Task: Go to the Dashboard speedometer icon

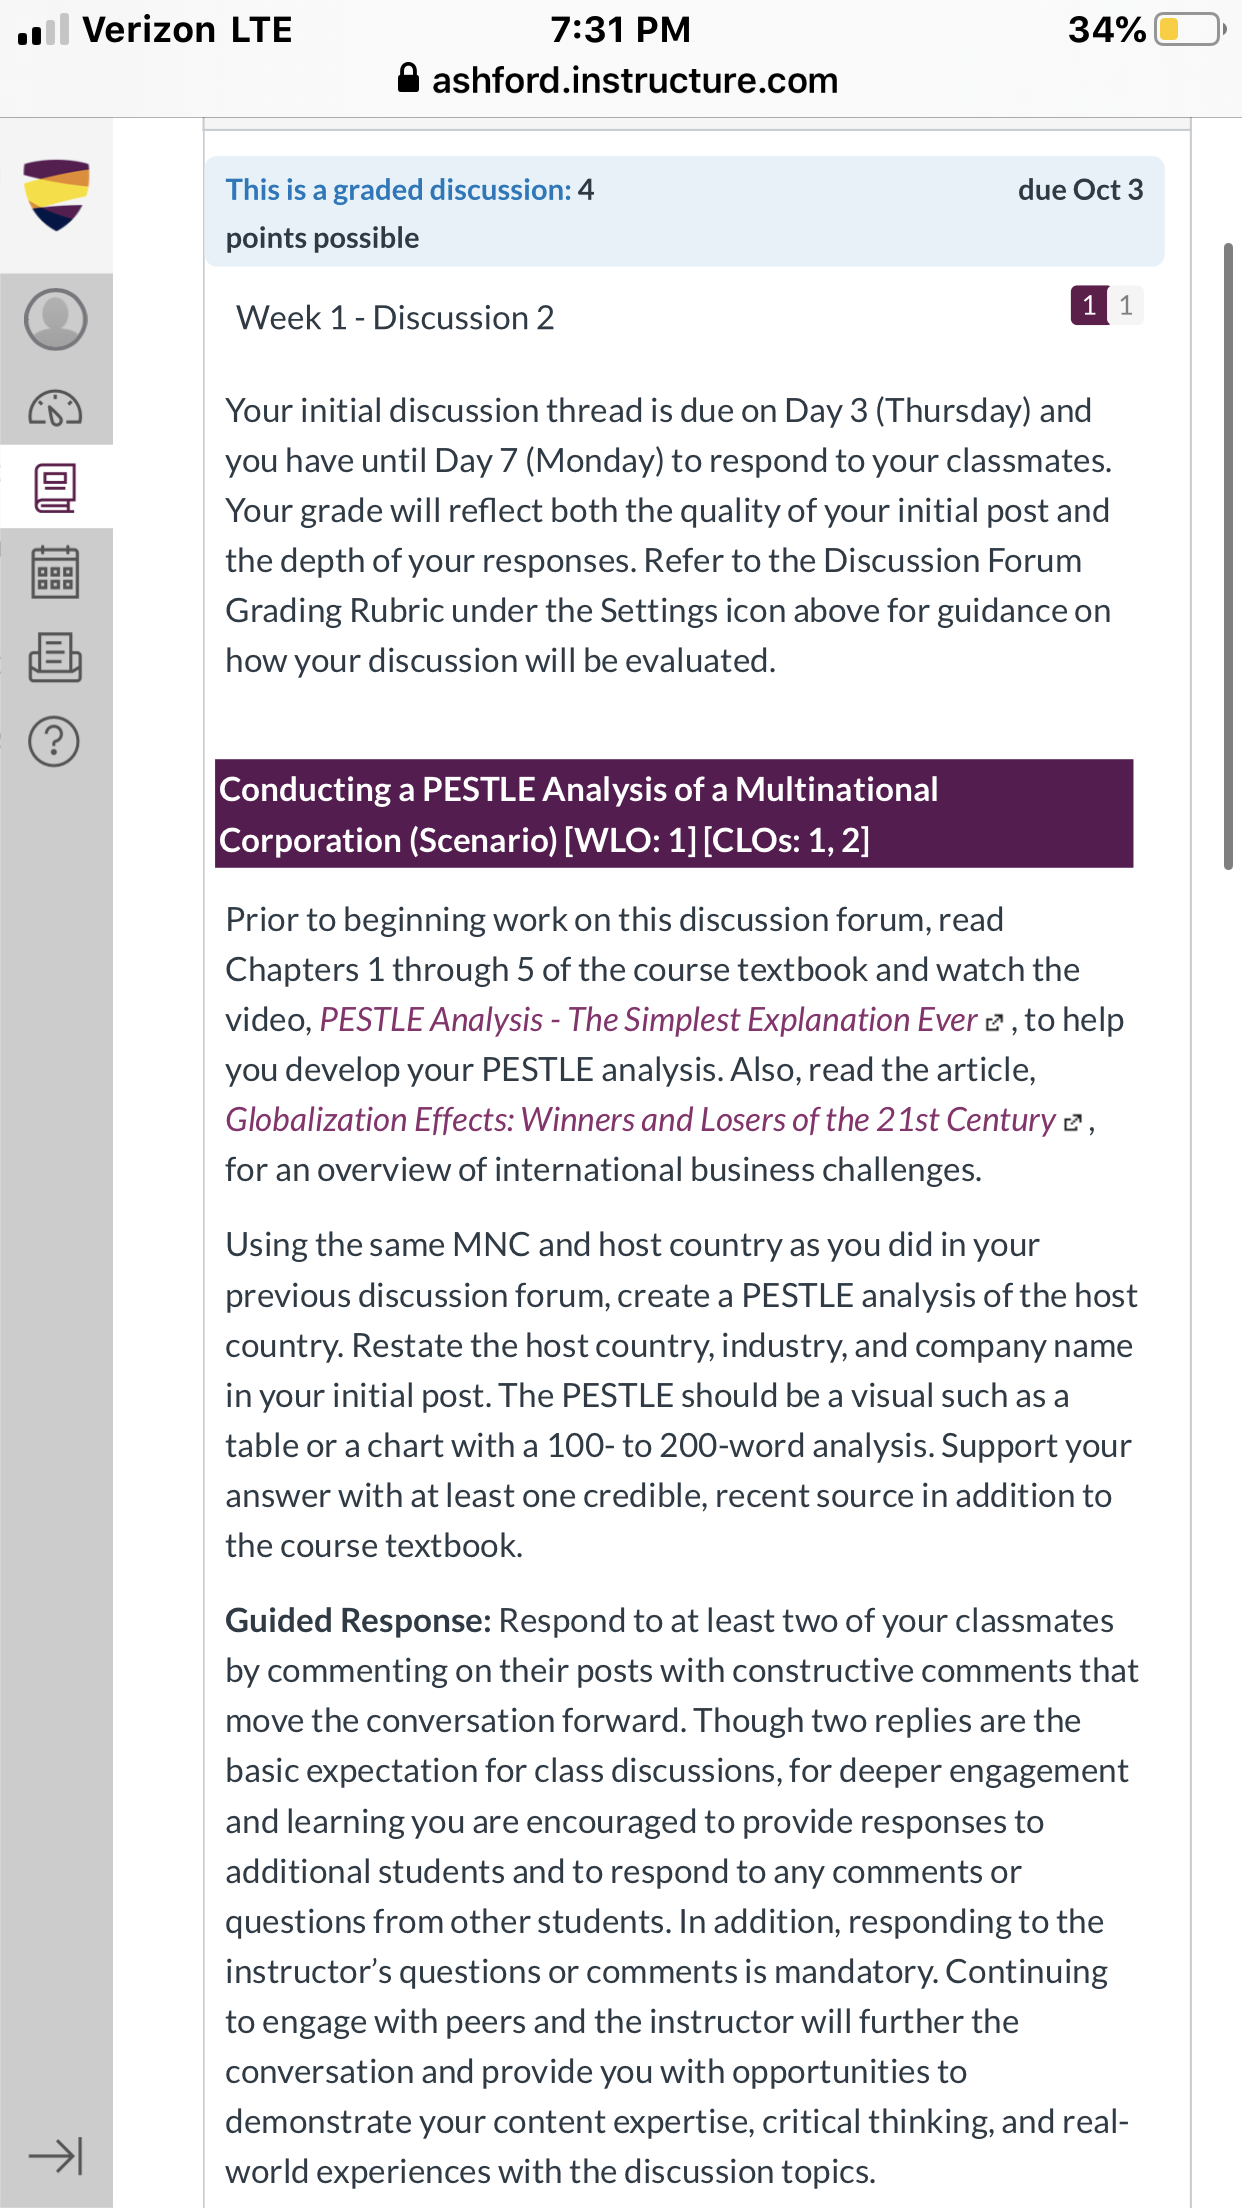Action: coord(55,408)
